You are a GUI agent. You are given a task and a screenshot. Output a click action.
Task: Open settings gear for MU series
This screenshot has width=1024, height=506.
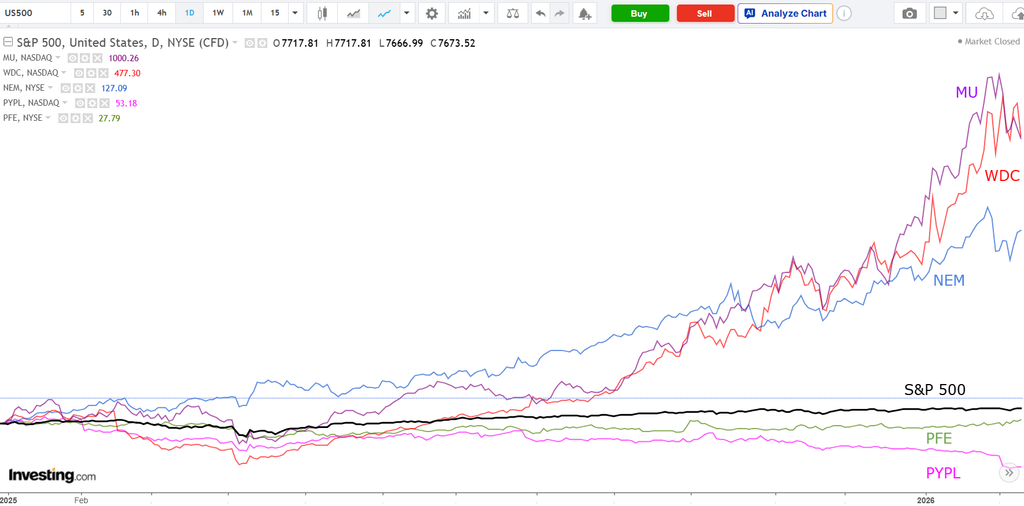click(x=85, y=58)
